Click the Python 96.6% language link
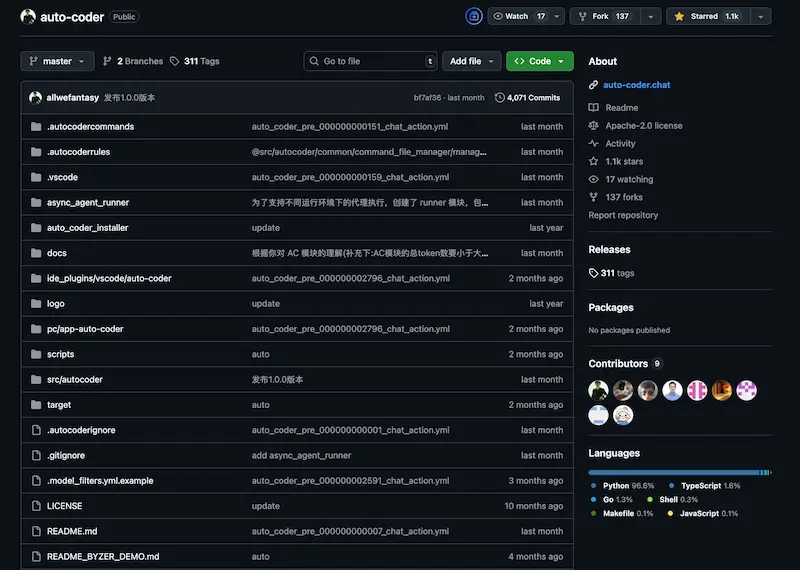 (x=623, y=486)
